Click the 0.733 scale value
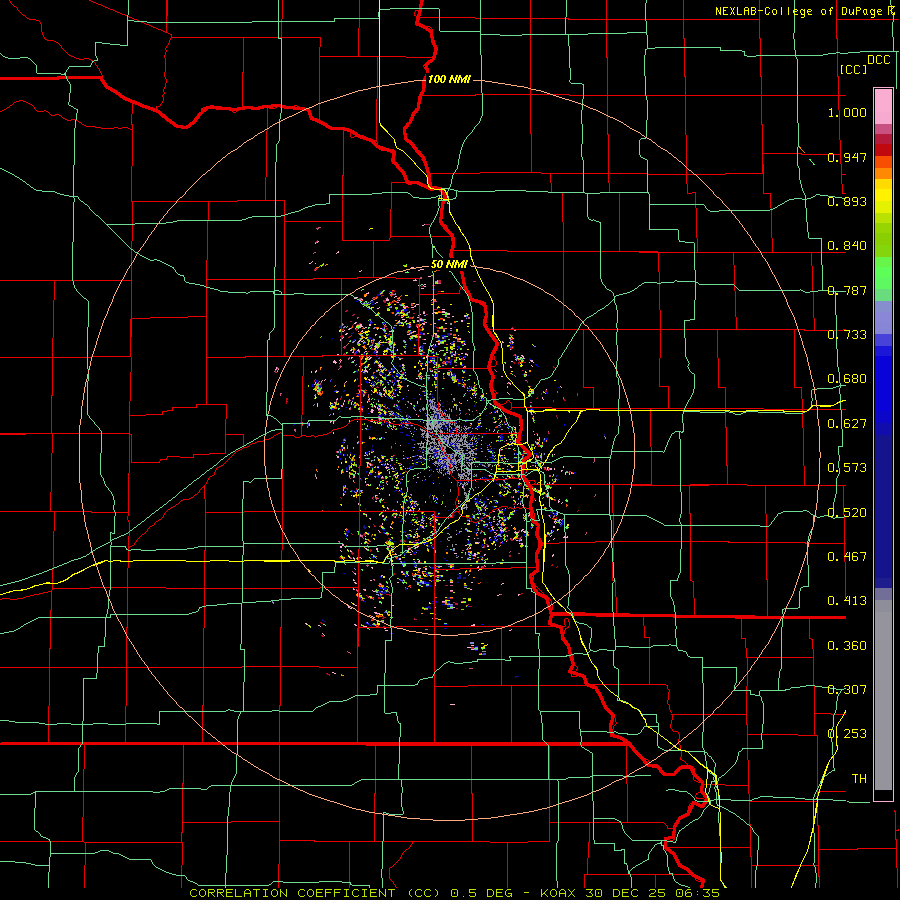900x900 pixels. pos(847,335)
